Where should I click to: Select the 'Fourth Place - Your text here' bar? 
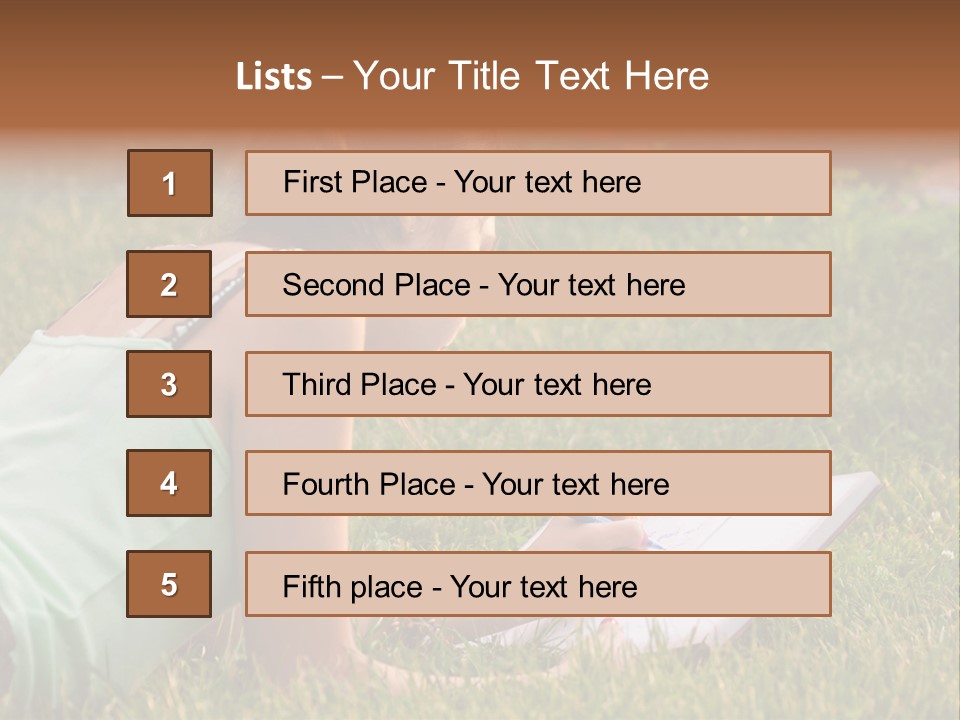click(x=538, y=483)
